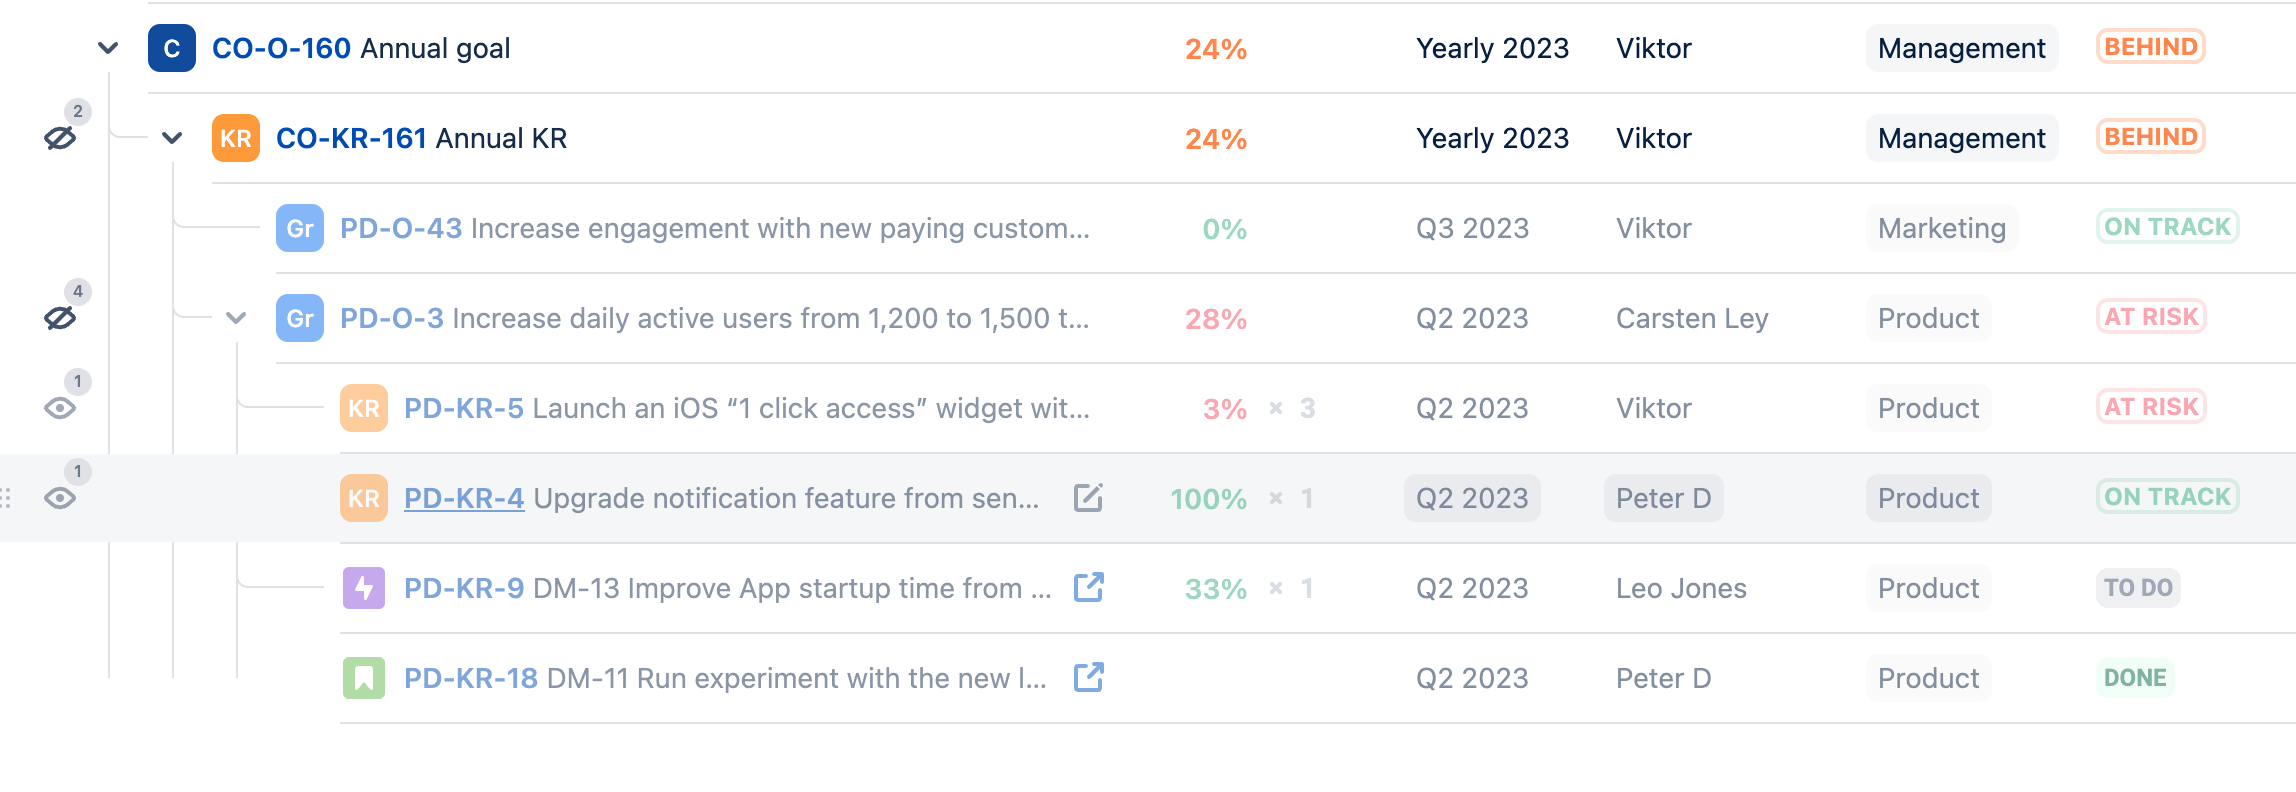The width and height of the screenshot is (2296, 792).
Task: Open external link icon for PD-KR-18
Action: (x=1088, y=677)
